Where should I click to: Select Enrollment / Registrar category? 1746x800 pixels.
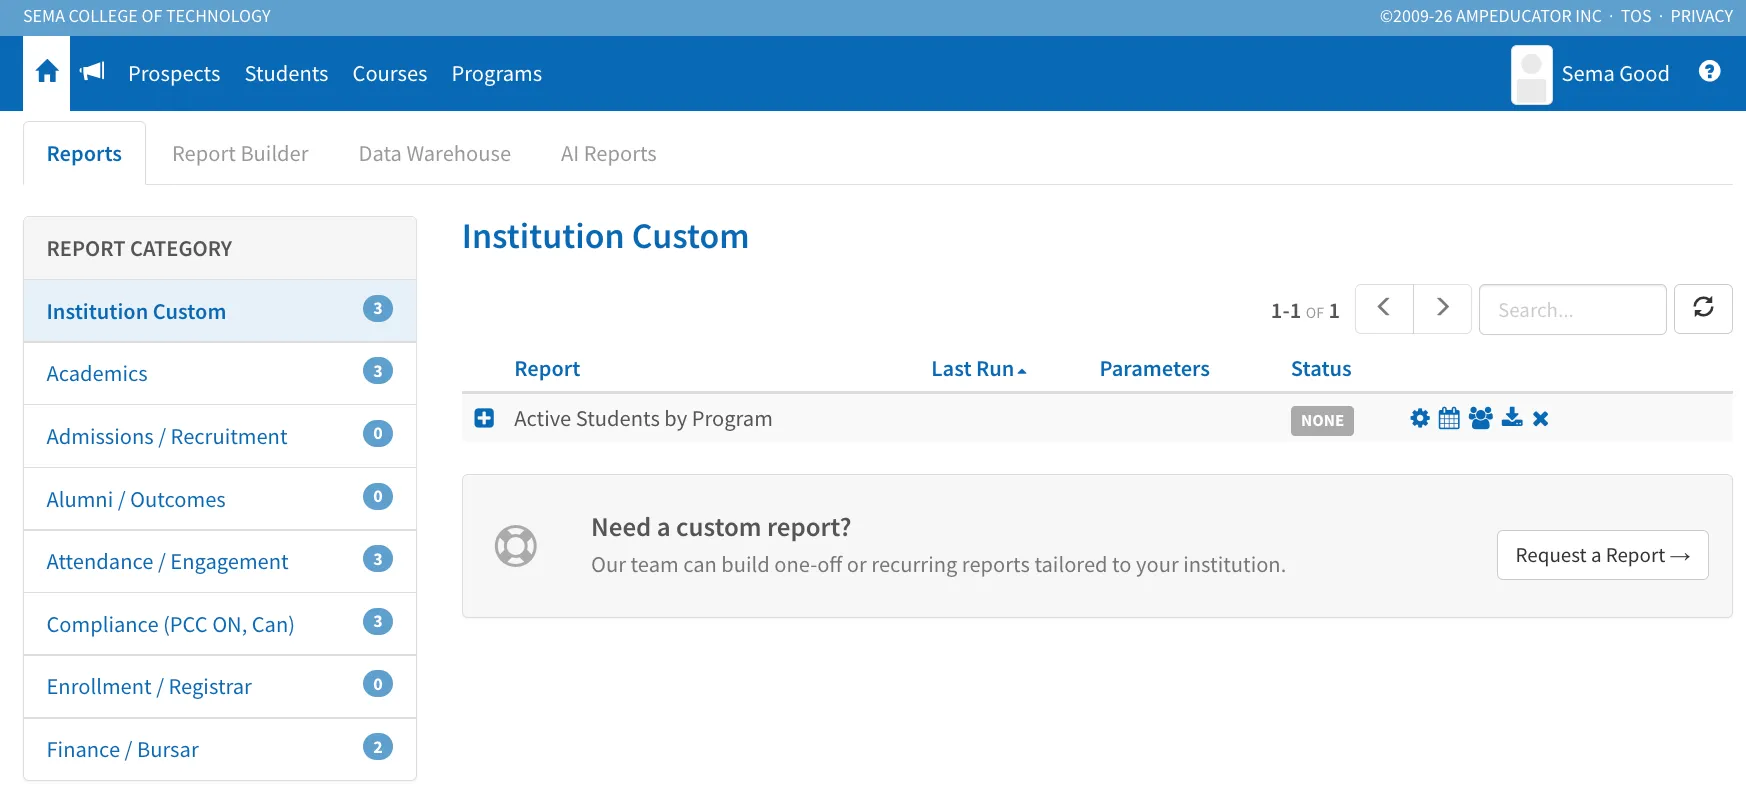pos(220,686)
